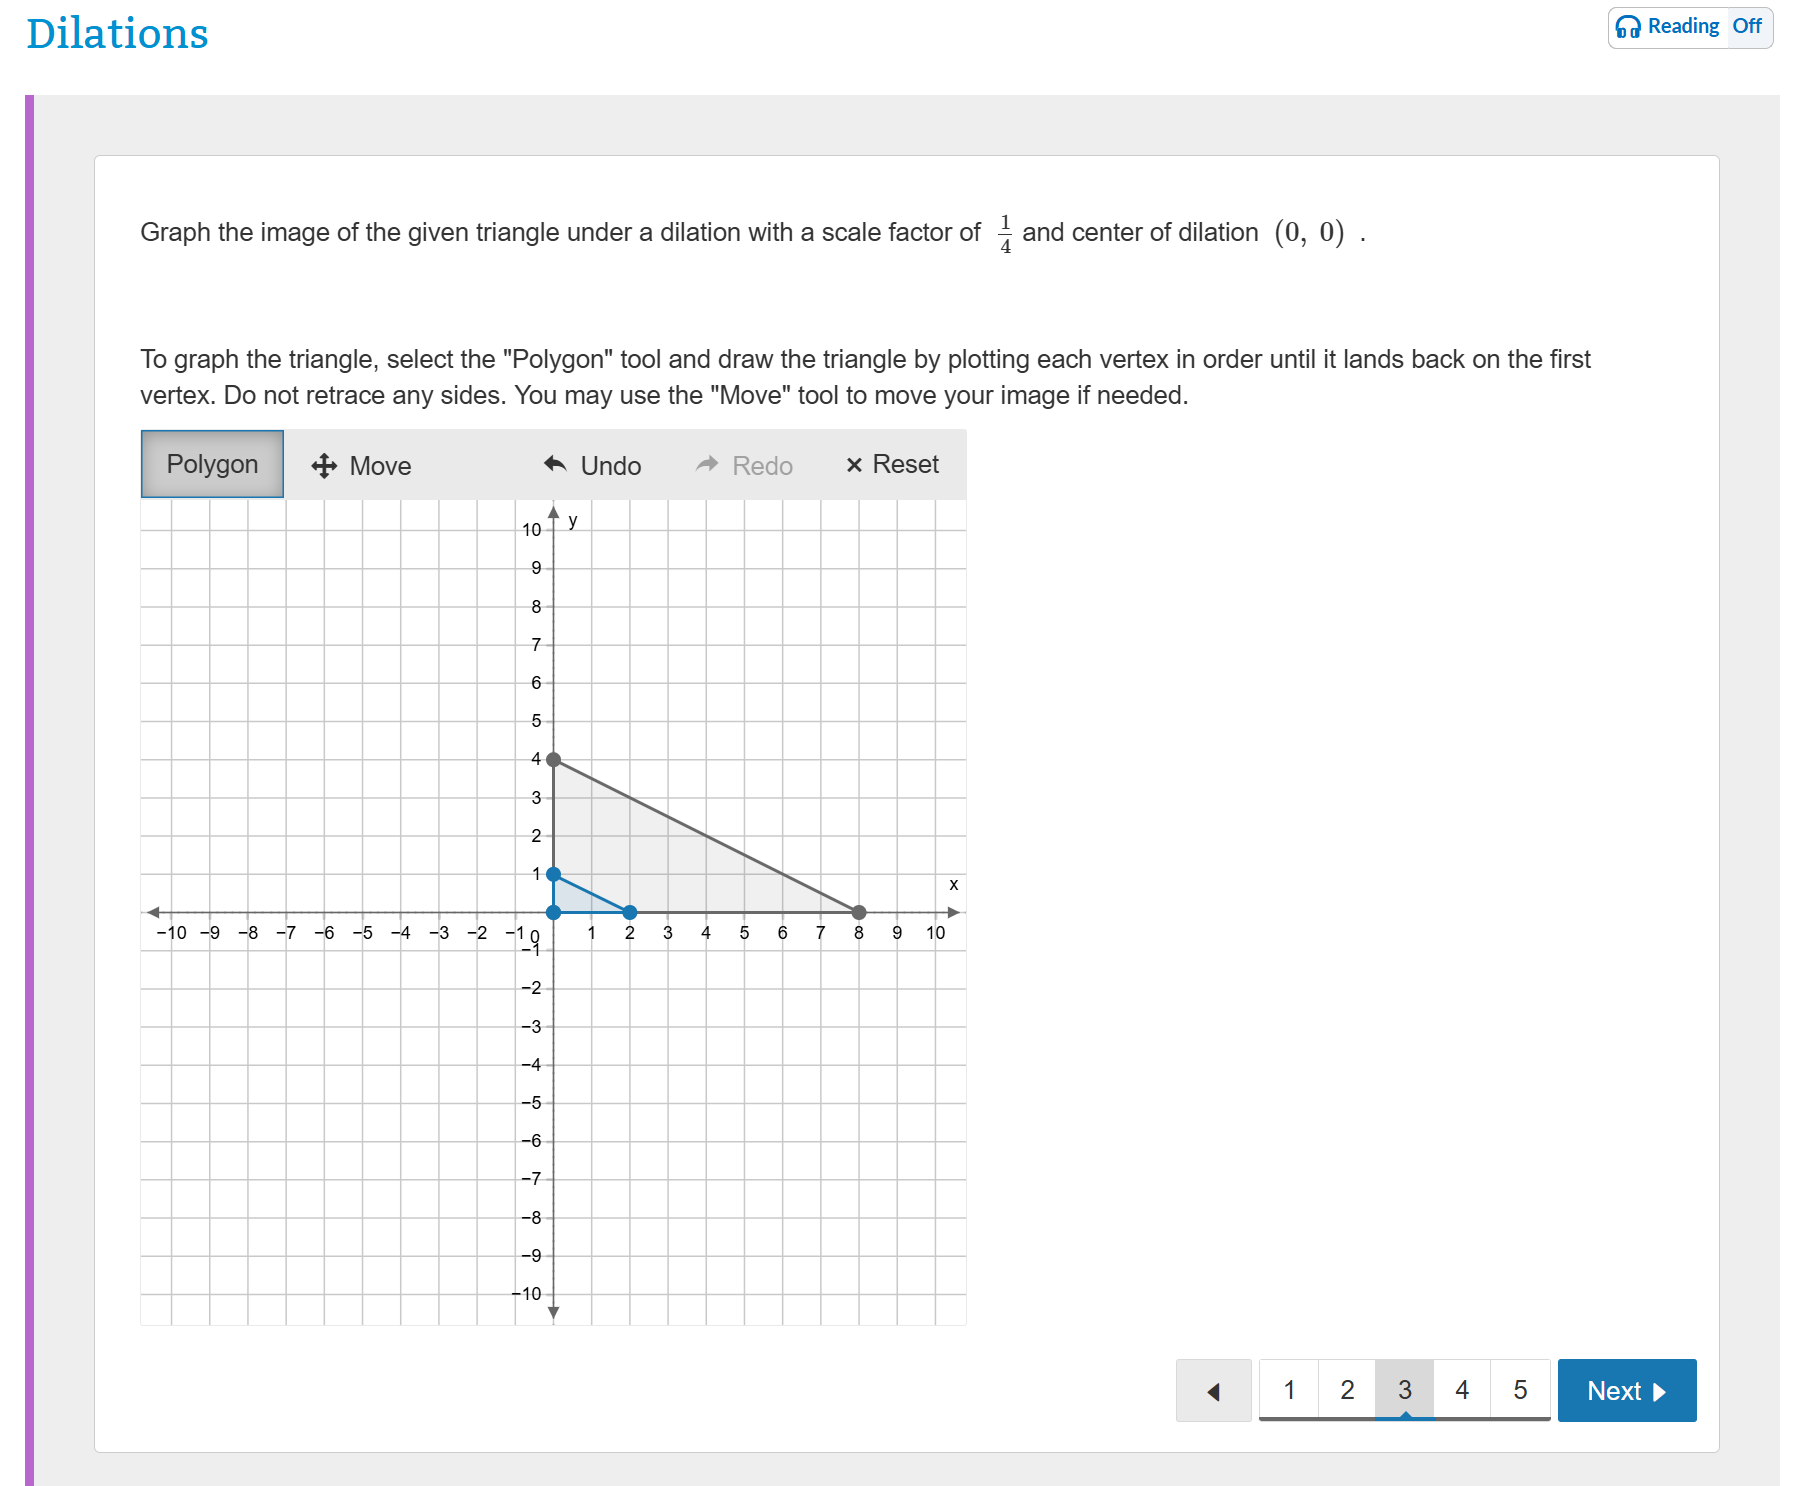Click the Reset x icon

click(x=855, y=463)
